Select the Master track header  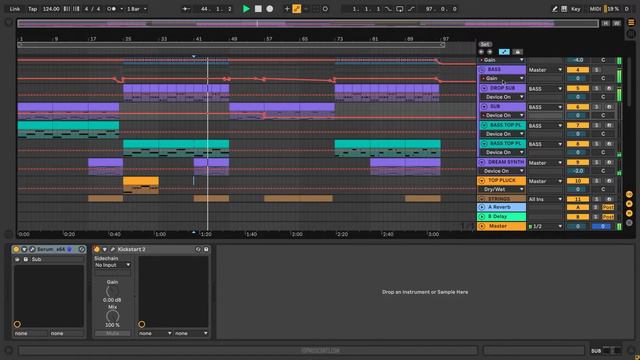(x=502, y=226)
